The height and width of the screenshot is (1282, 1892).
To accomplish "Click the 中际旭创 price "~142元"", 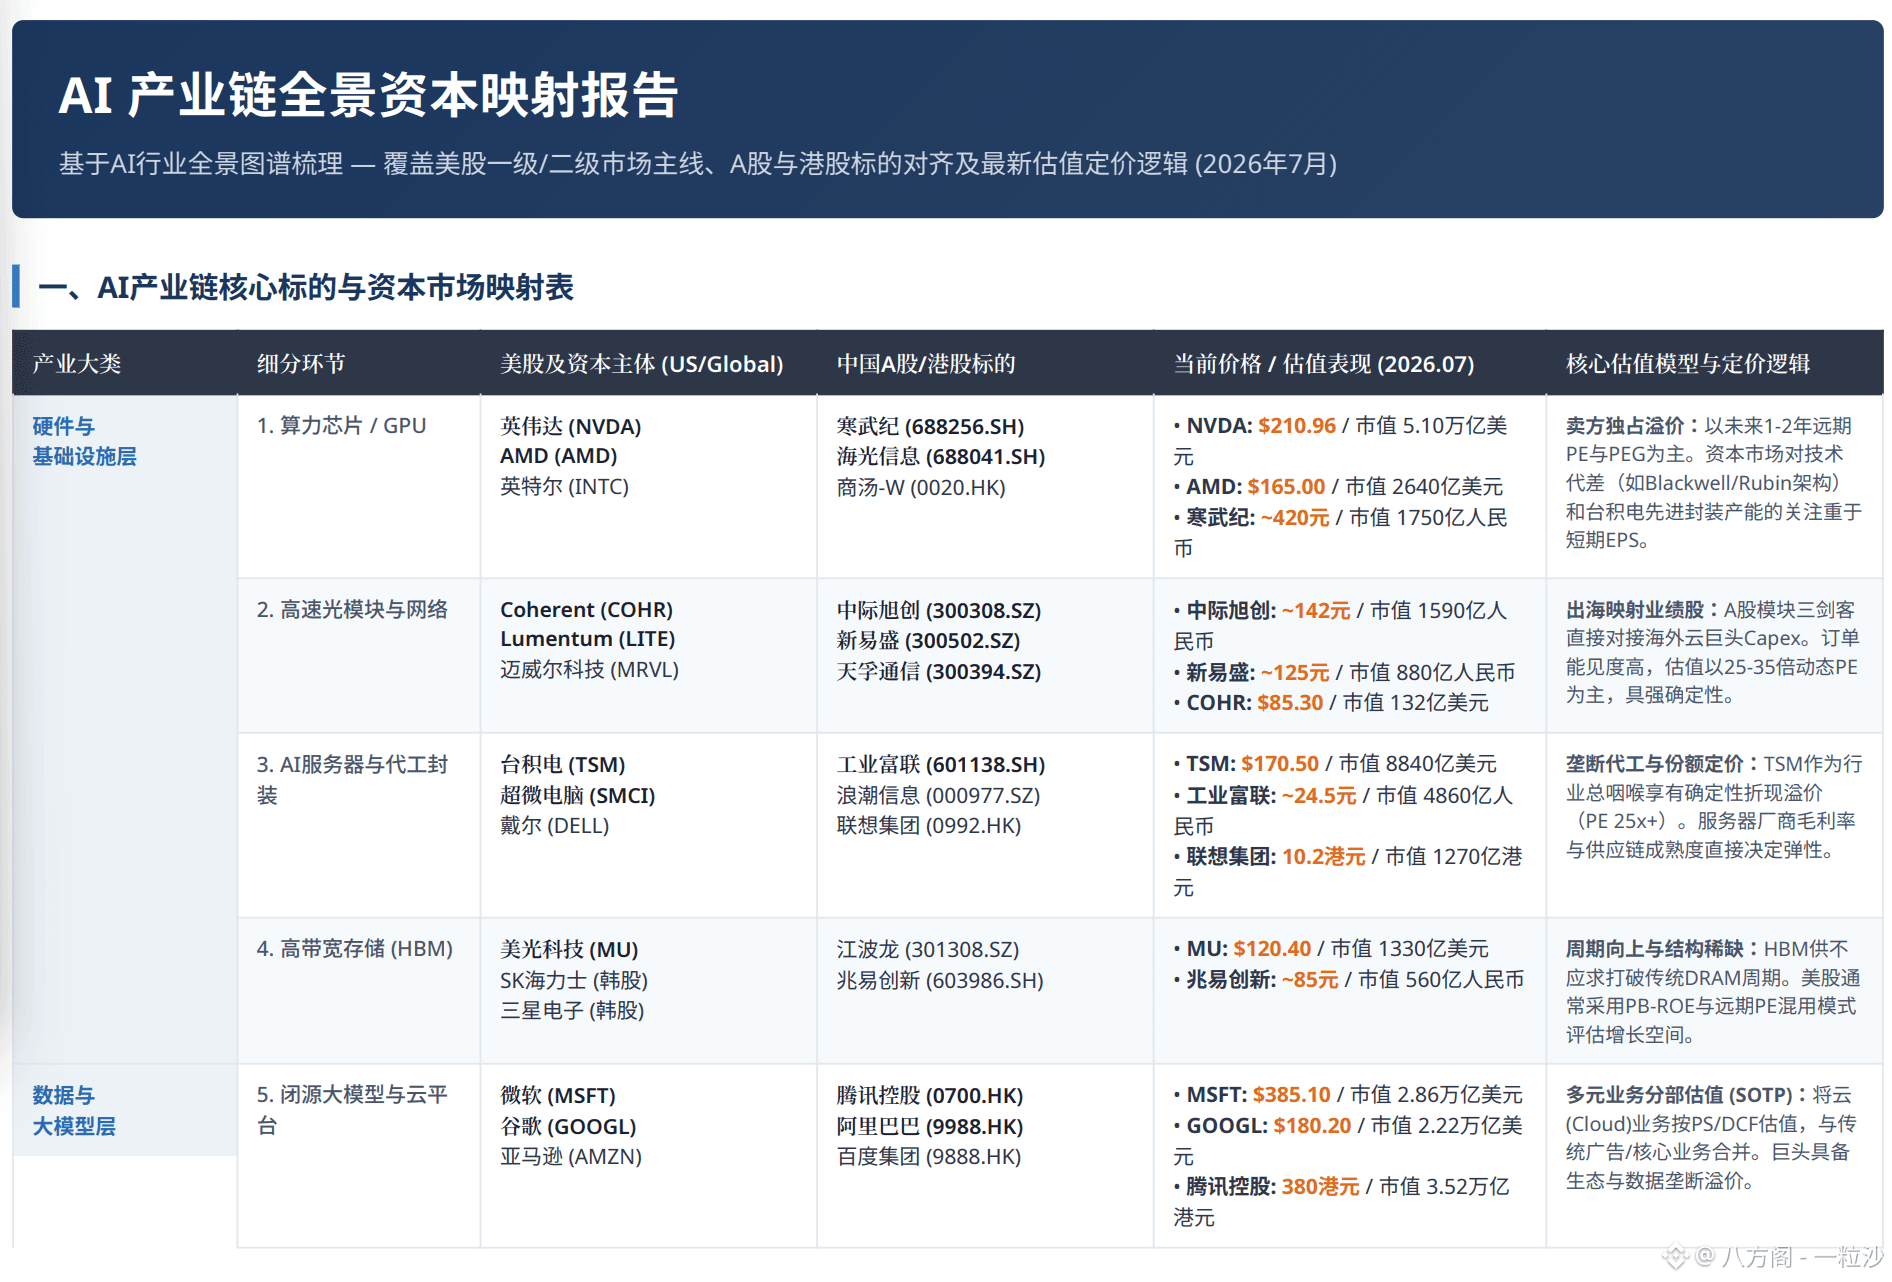I will [1316, 611].
